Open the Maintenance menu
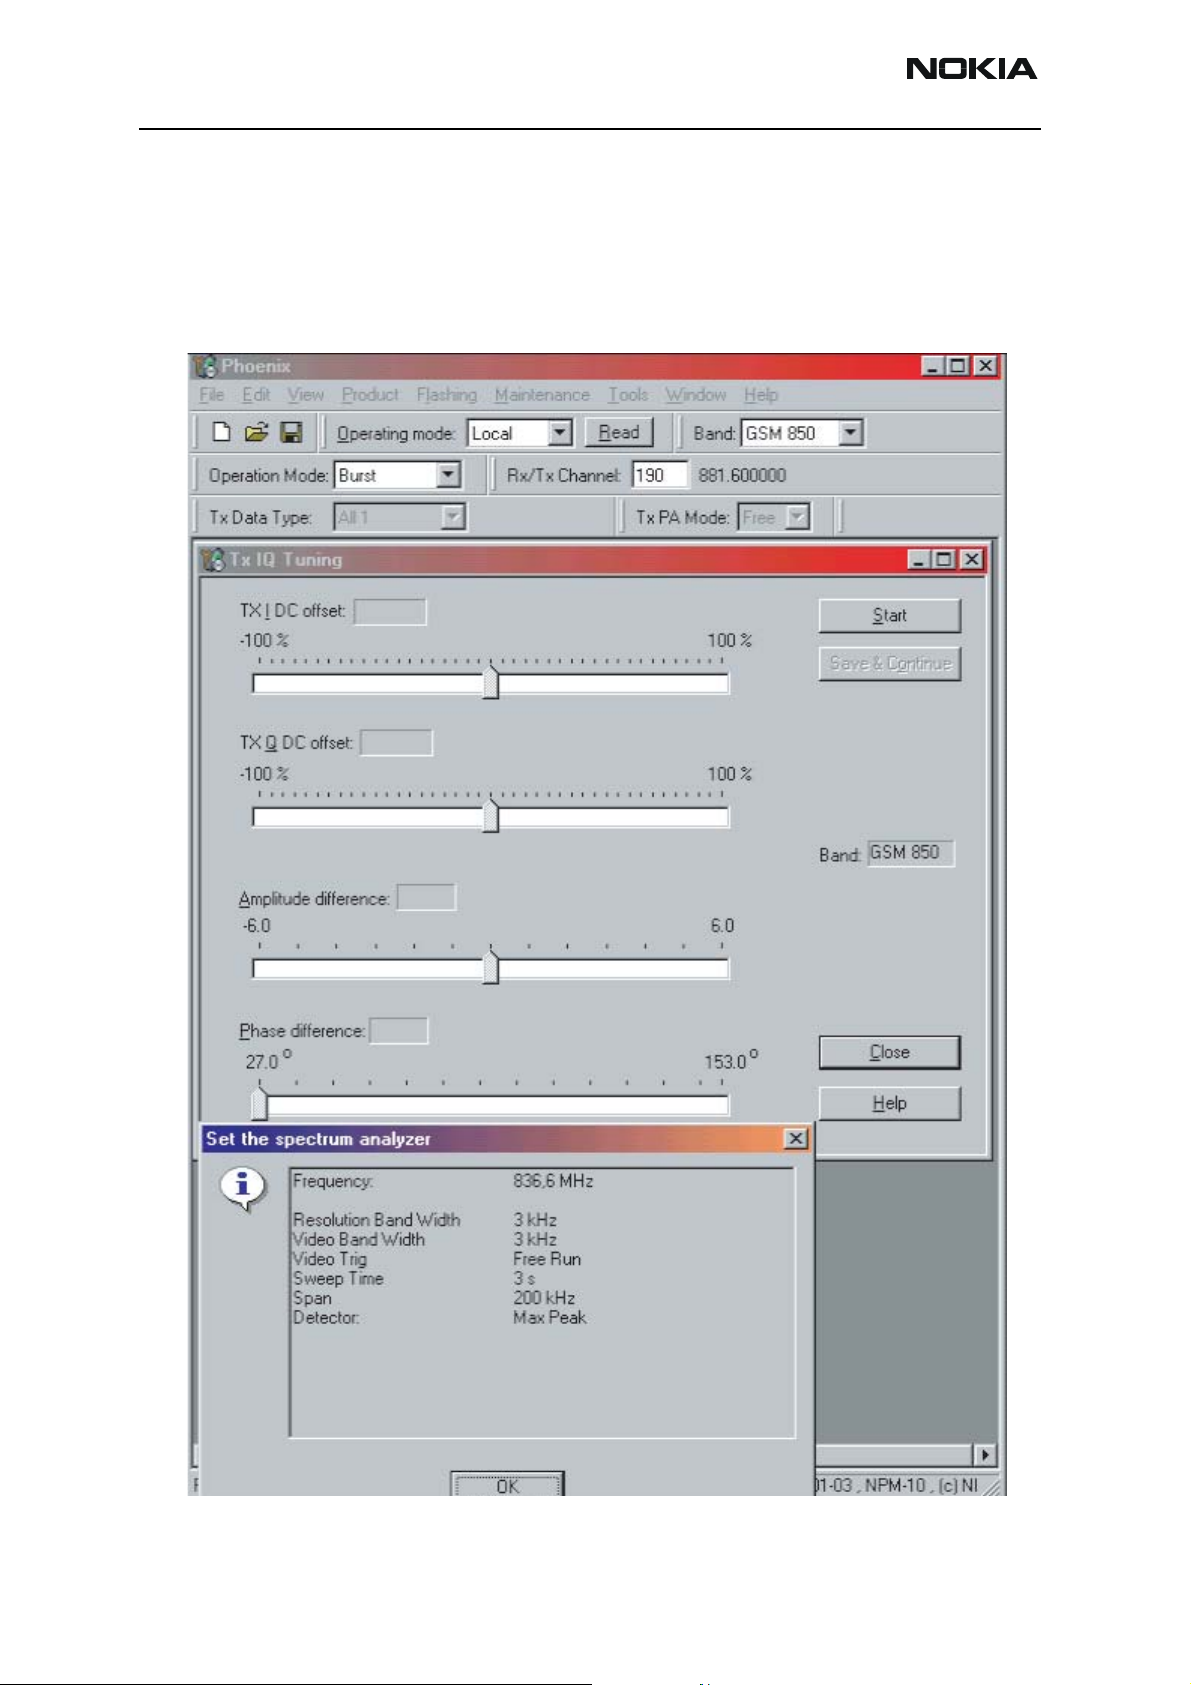This screenshot has width=1191, height=1685. [542, 395]
